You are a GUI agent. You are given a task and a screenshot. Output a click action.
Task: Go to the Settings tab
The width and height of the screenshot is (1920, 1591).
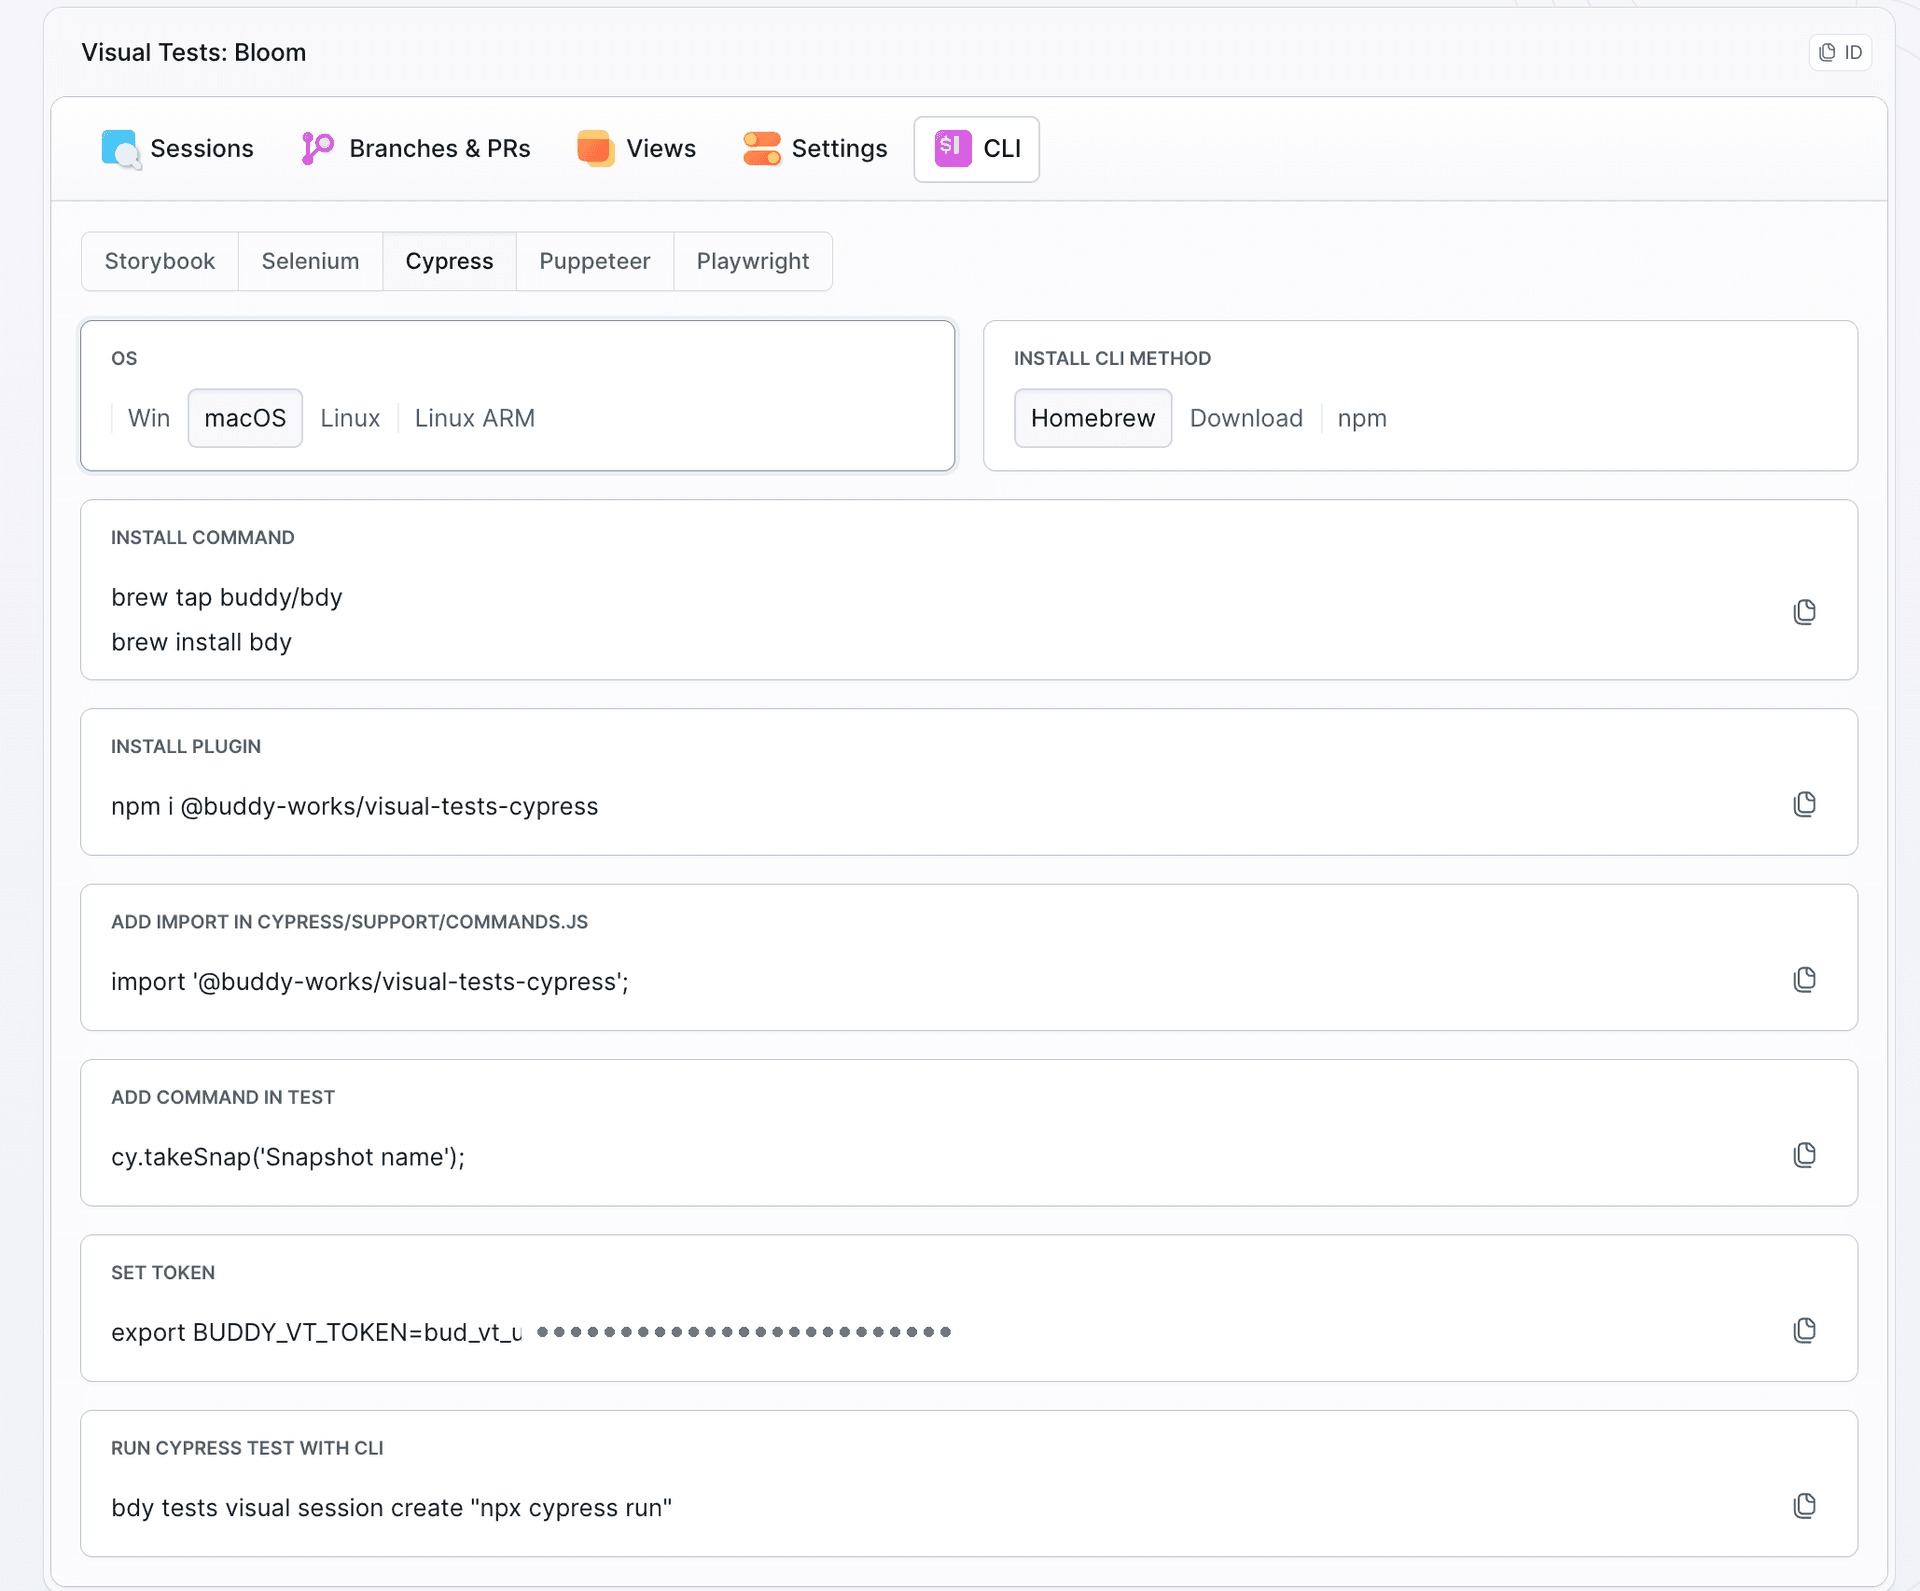point(815,149)
